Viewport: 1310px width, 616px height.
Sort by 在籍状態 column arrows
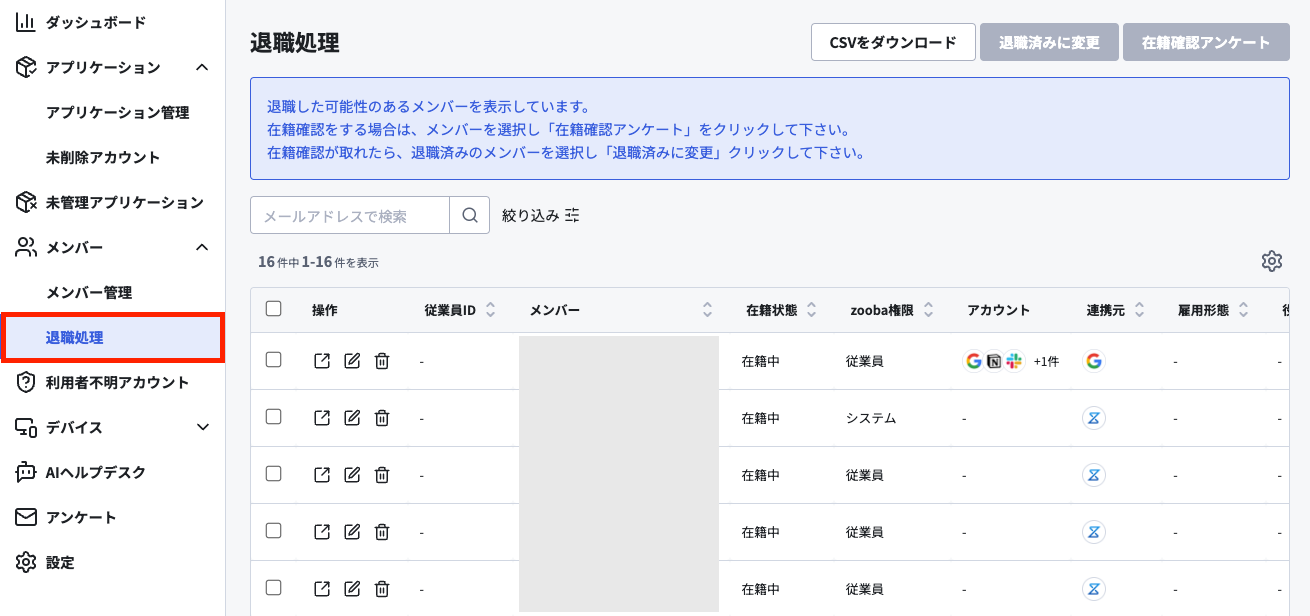(x=812, y=310)
